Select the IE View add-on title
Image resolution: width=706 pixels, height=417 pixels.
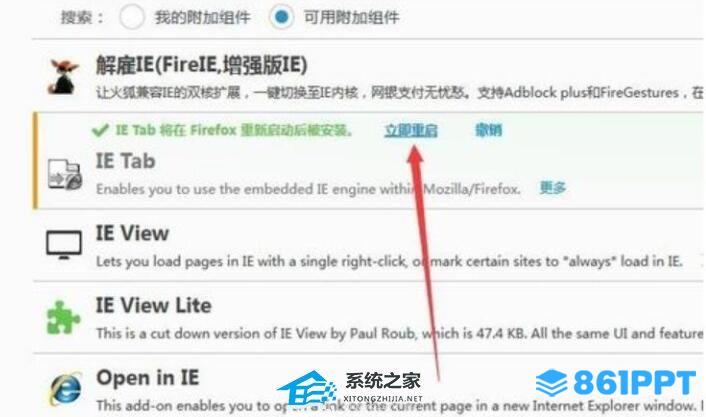[x=132, y=233]
